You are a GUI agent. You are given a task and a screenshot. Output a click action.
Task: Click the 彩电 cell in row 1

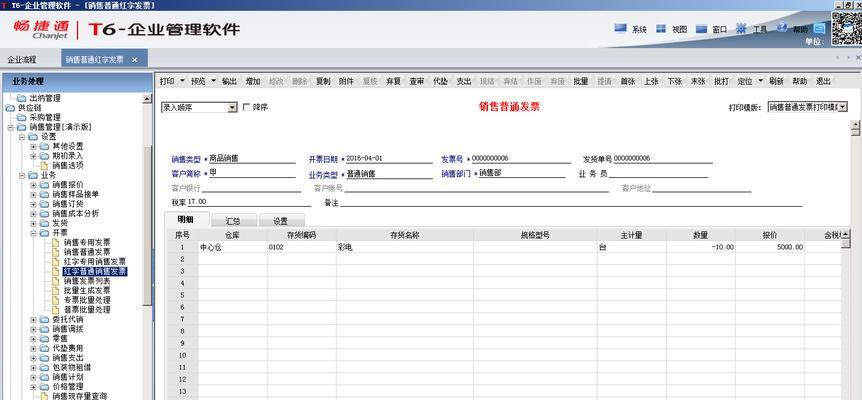405,247
